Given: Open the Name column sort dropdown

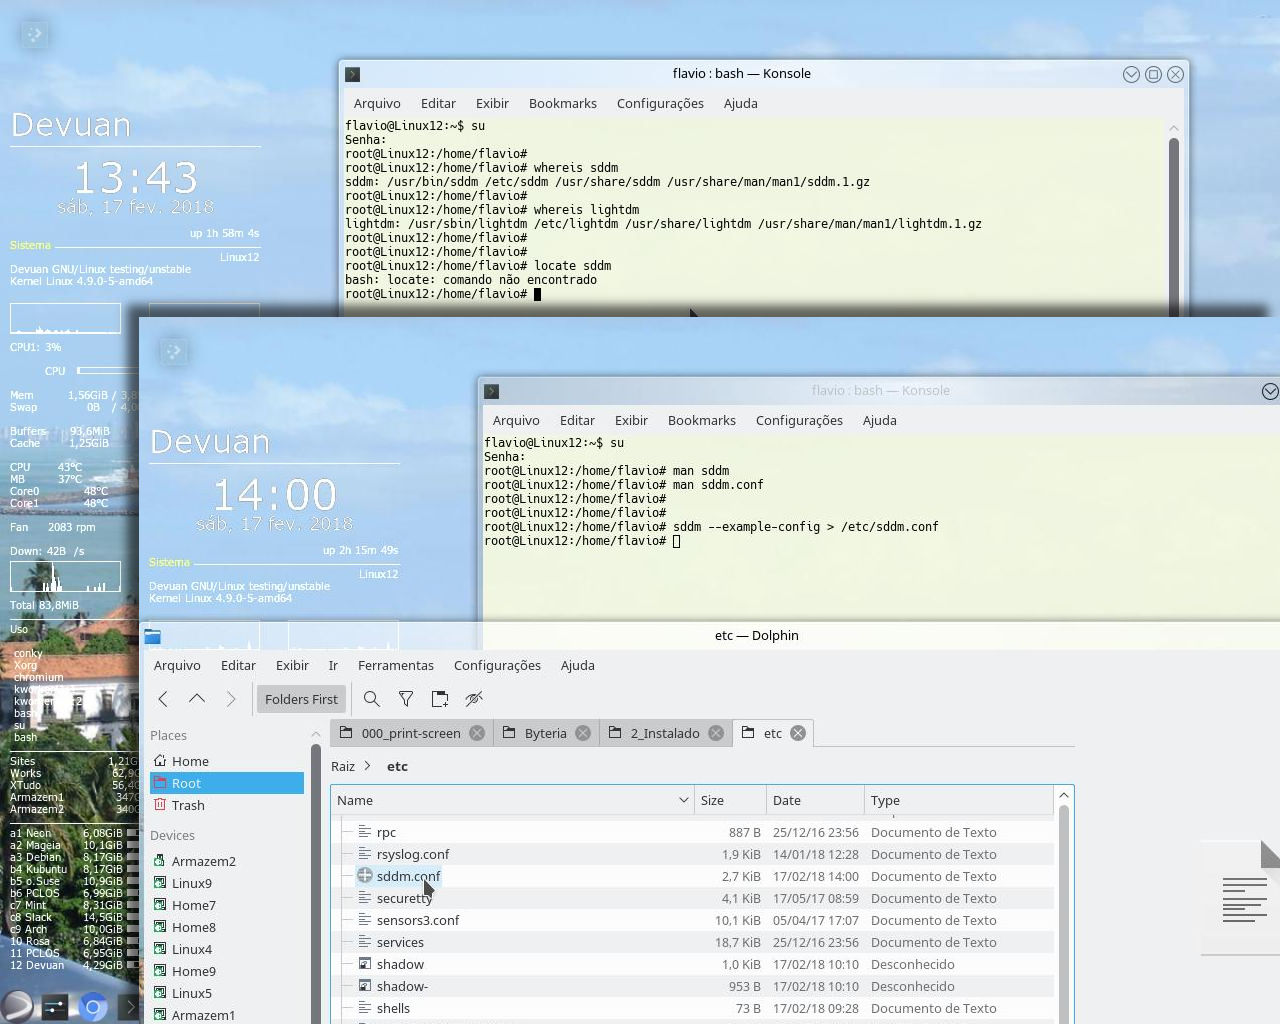Looking at the screenshot, I should point(684,800).
